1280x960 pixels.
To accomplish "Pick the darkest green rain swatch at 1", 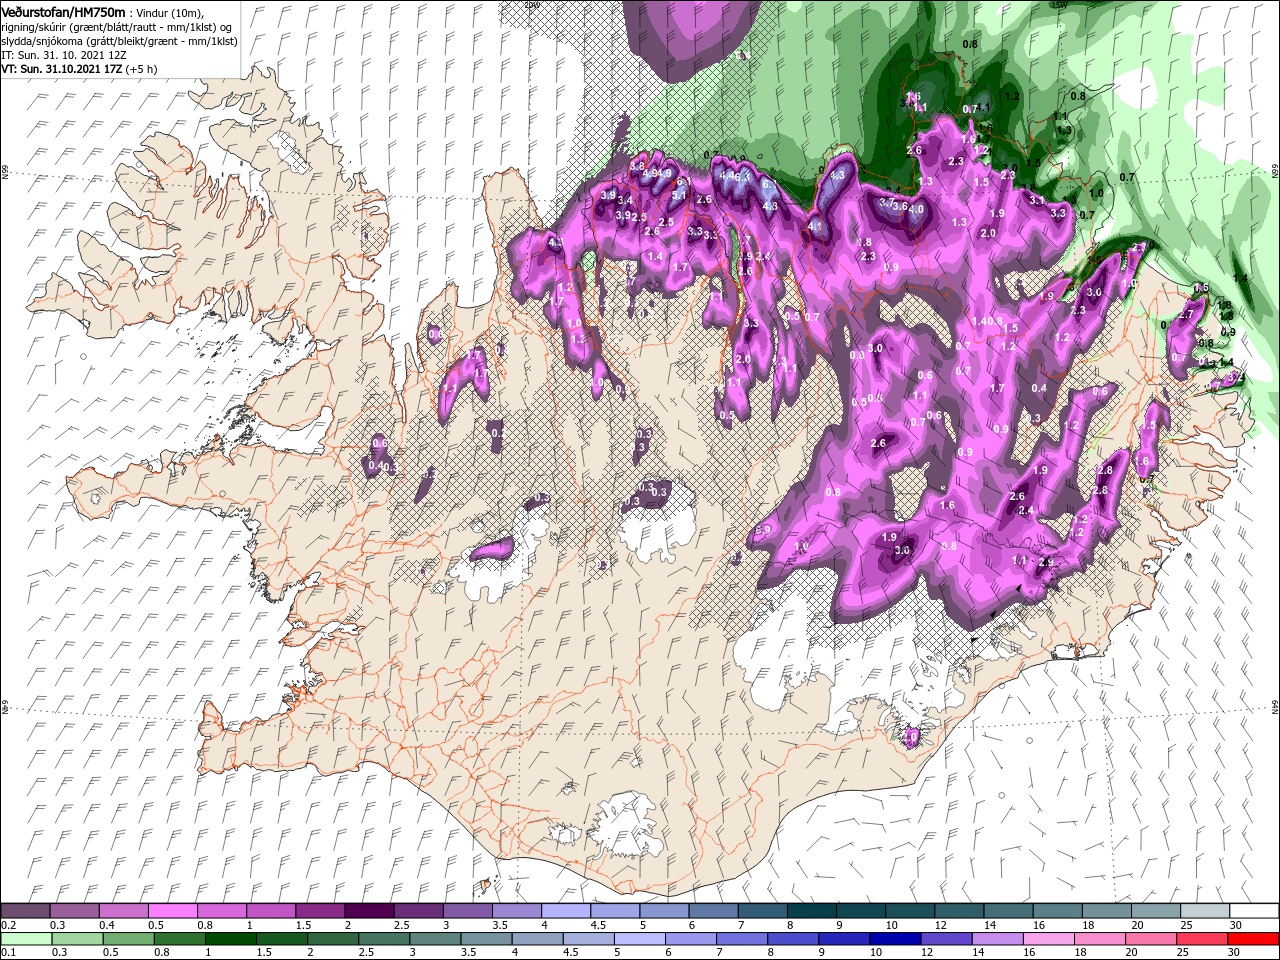I will (230, 939).
